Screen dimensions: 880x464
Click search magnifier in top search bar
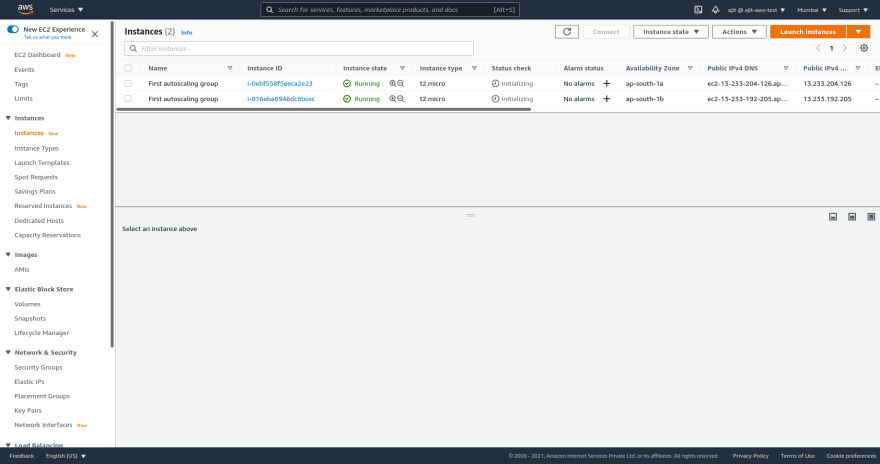pos(269,10)
